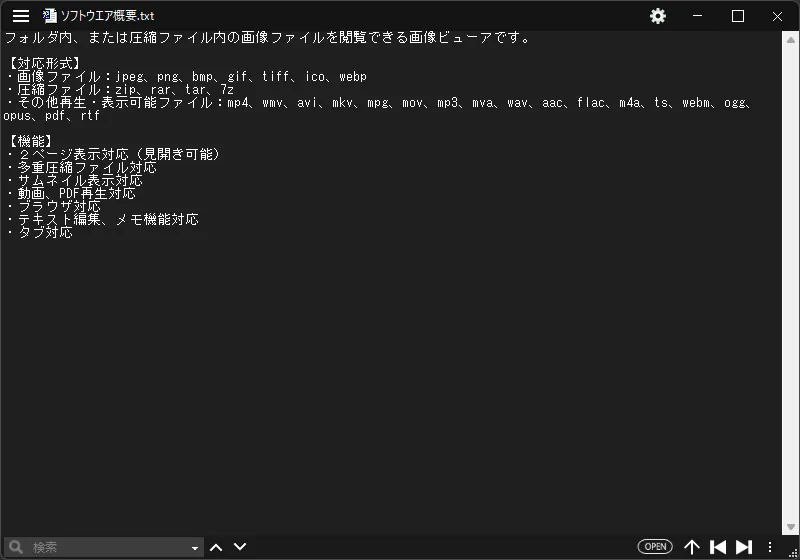
Task: Click the 圧縮ファイル formats line
Action: coord(120,90)
